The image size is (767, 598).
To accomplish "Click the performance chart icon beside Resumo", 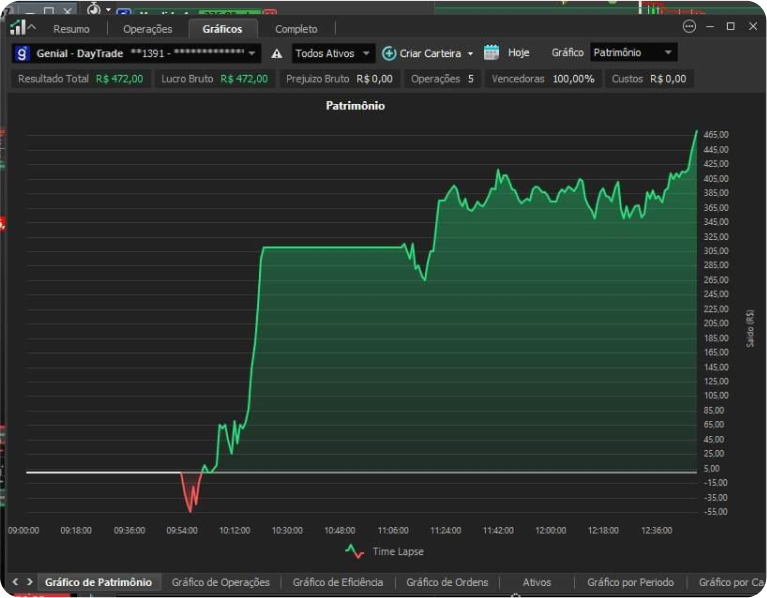I will click(x=18, y=27).
